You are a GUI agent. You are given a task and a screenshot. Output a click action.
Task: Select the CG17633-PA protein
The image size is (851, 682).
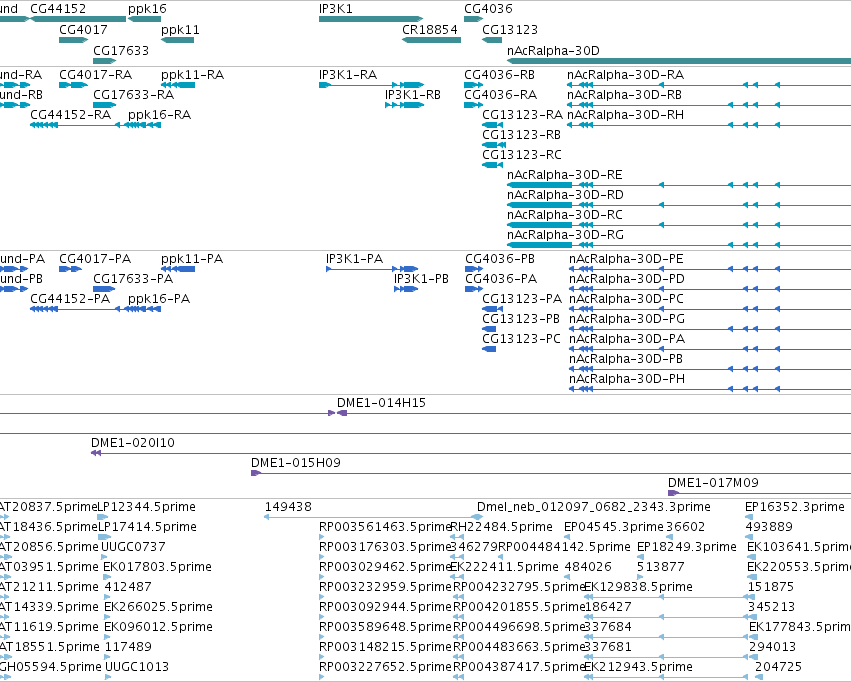point(104,289)
